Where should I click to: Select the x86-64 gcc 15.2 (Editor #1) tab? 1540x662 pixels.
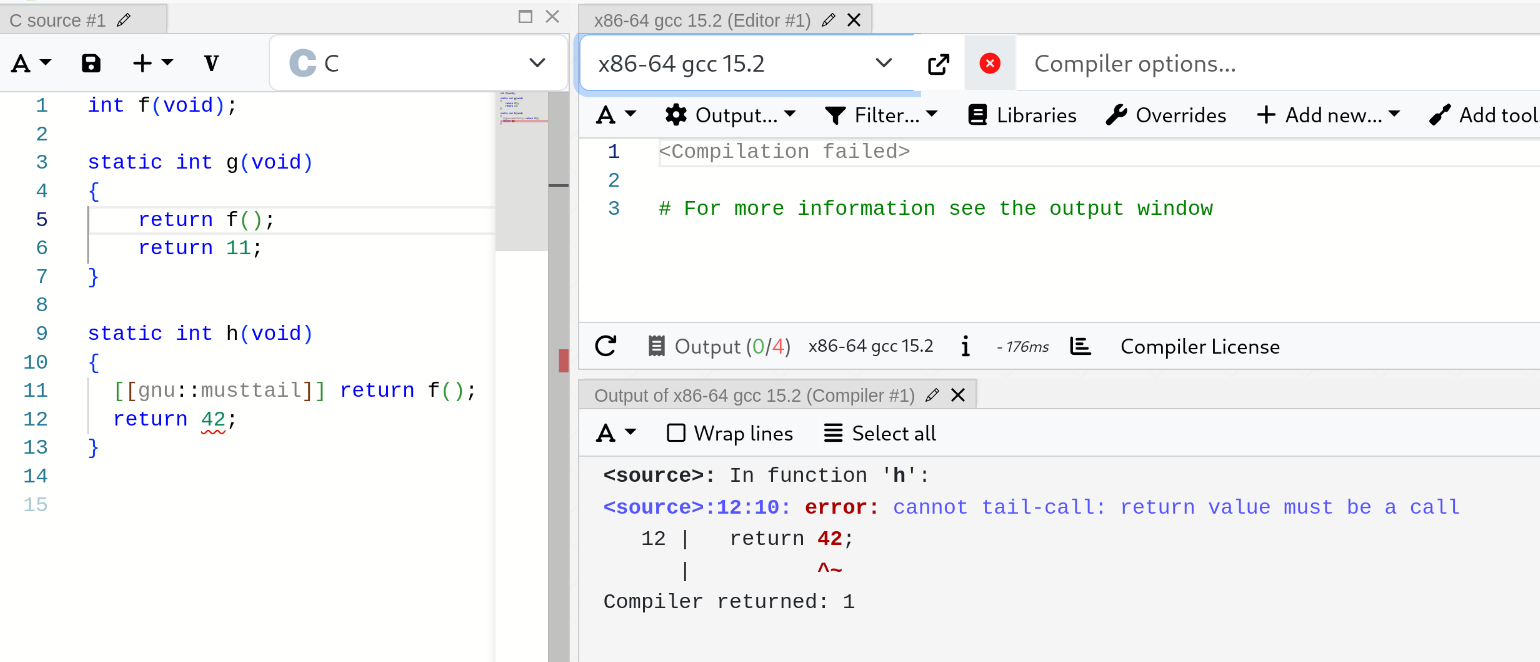704,20
